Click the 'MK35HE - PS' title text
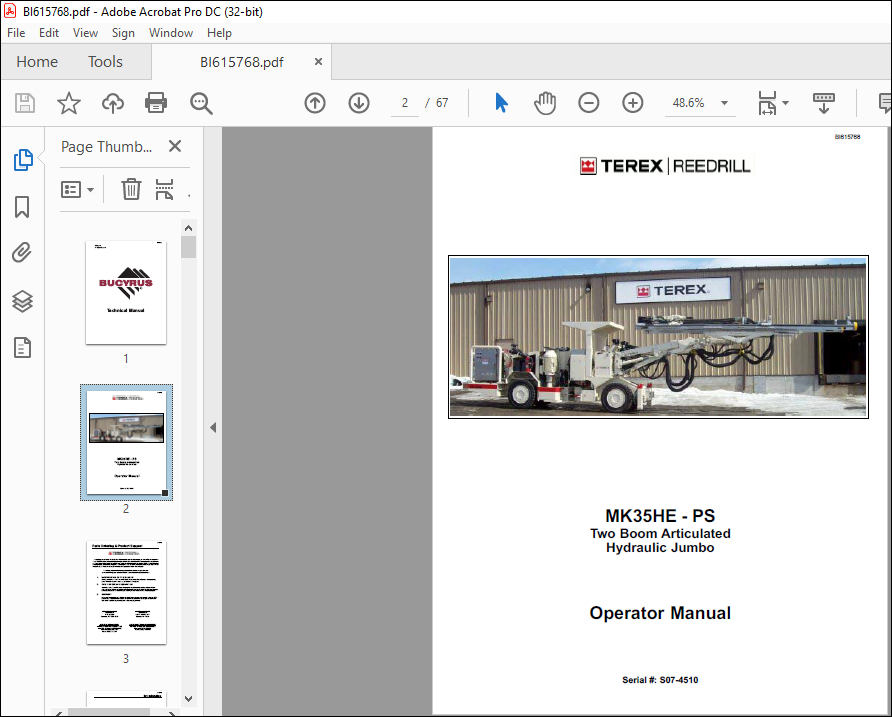The width and height of the screenshot is (892, 717). (660, 516)
